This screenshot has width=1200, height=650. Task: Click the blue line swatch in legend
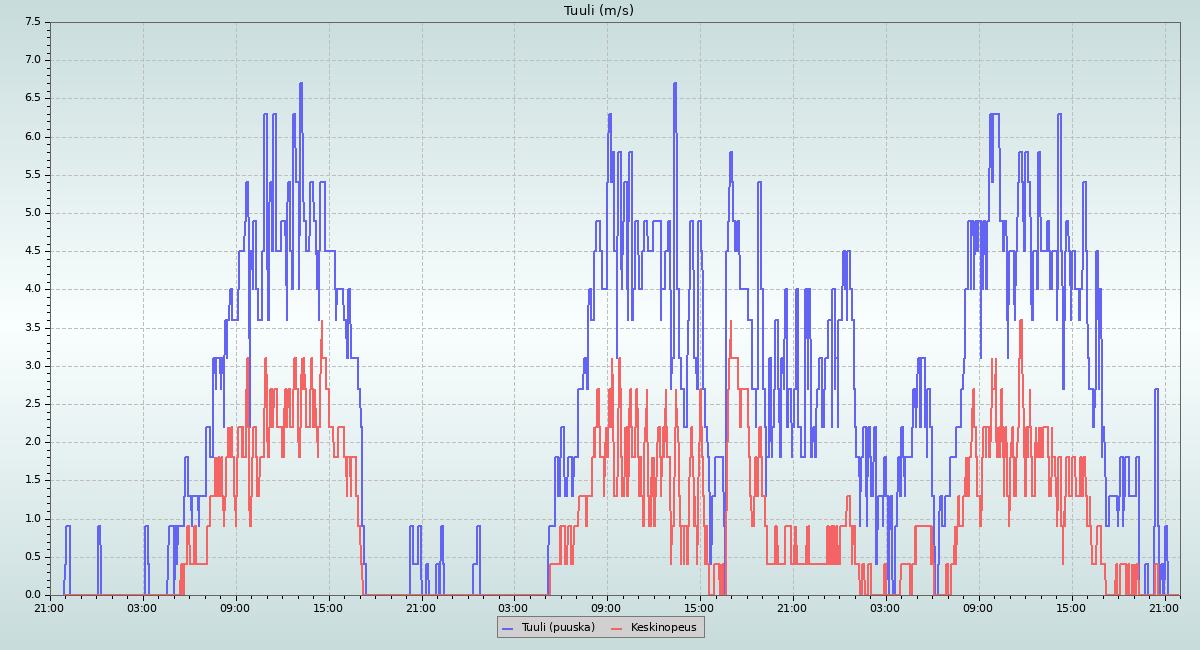[508, 627]
